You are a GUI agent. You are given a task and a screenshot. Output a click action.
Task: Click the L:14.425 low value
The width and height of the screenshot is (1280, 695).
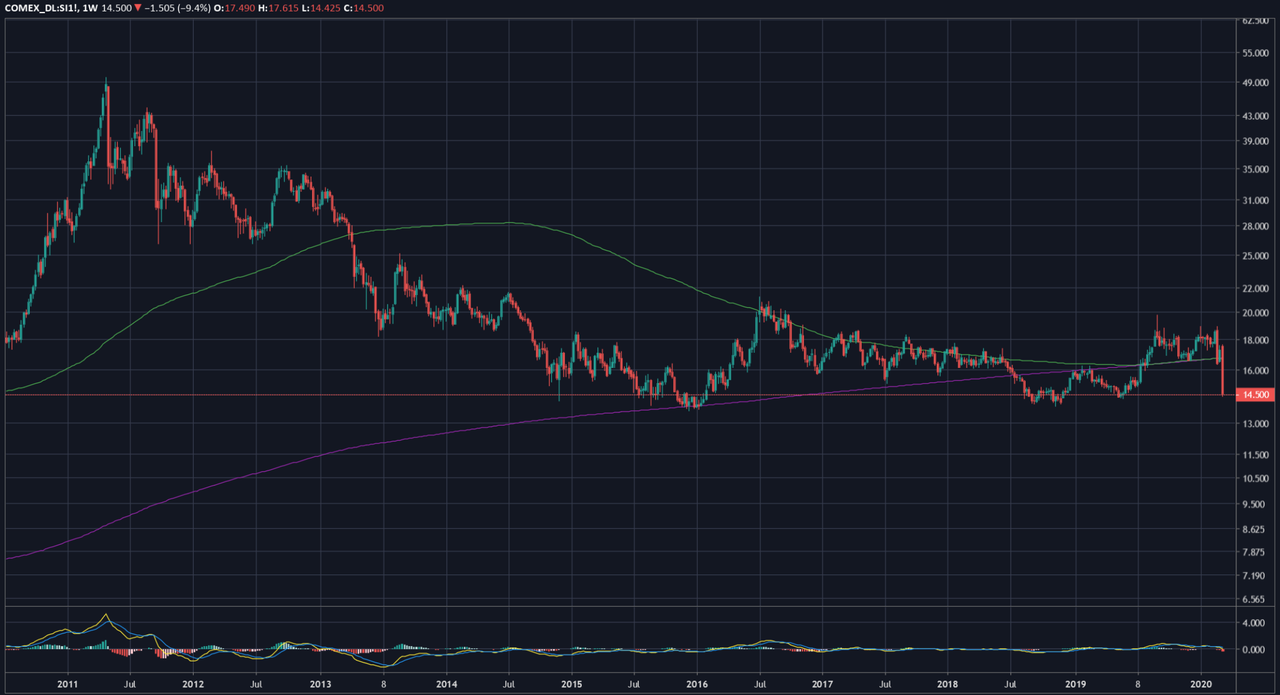pyautogui.click(x=322, y=7)
